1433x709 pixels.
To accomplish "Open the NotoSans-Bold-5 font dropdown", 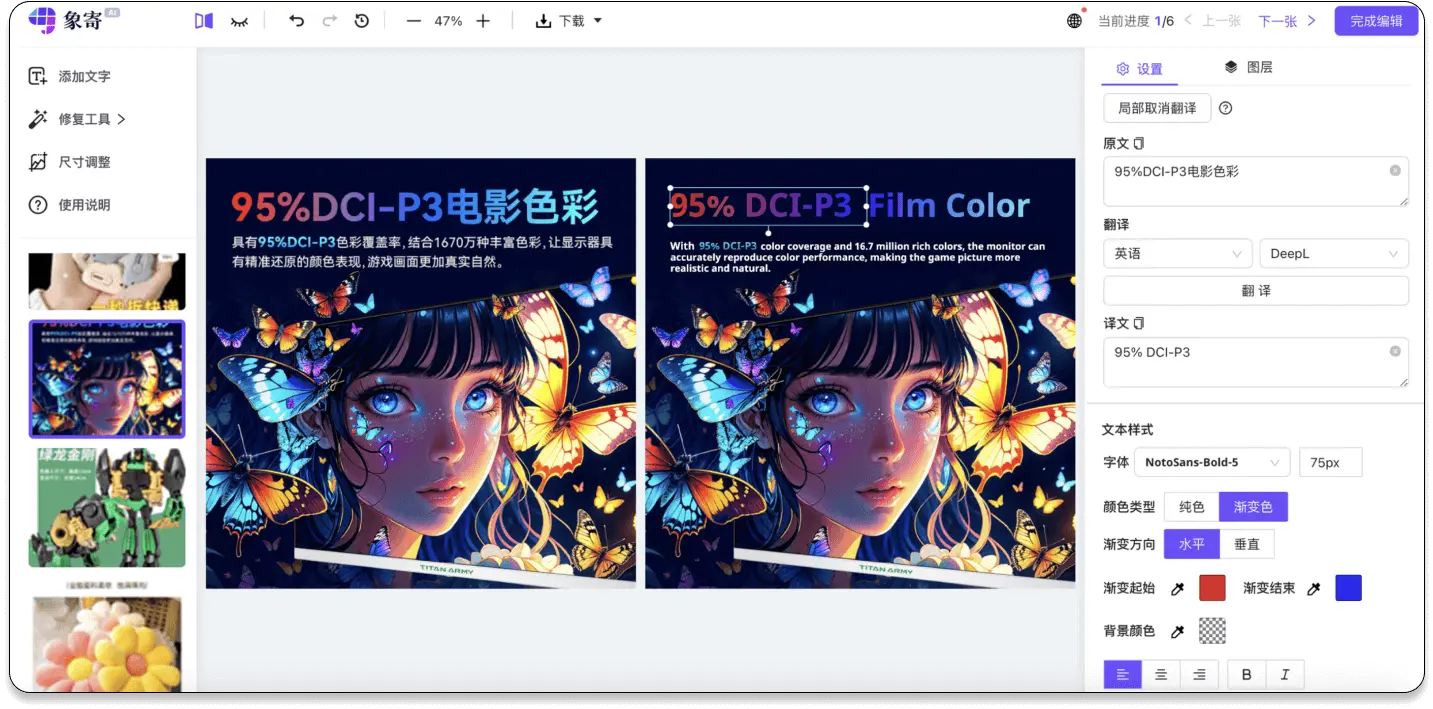I will pyautogui.click(x=1212, y=462).
